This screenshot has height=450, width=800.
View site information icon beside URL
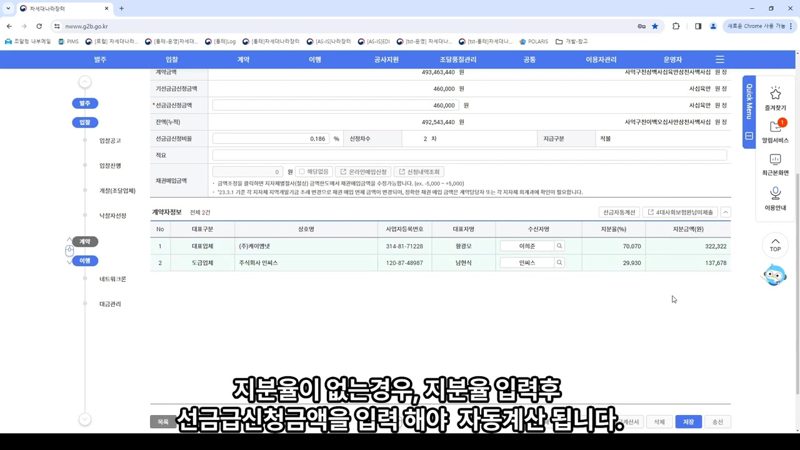point(57,26)
